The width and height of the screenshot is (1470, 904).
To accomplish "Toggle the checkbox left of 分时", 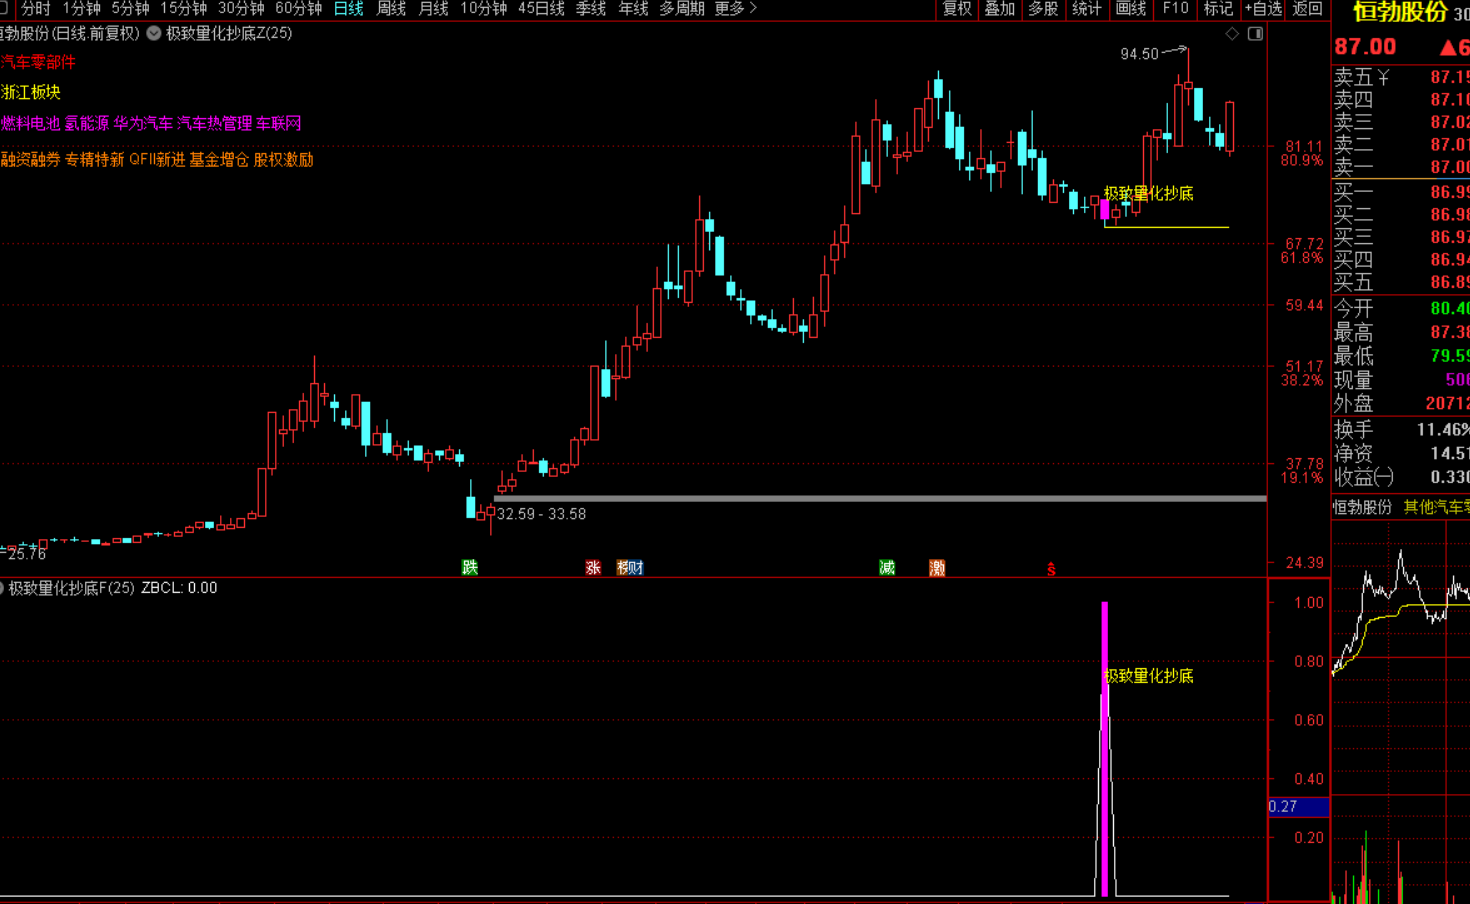I will click(4, 8).
